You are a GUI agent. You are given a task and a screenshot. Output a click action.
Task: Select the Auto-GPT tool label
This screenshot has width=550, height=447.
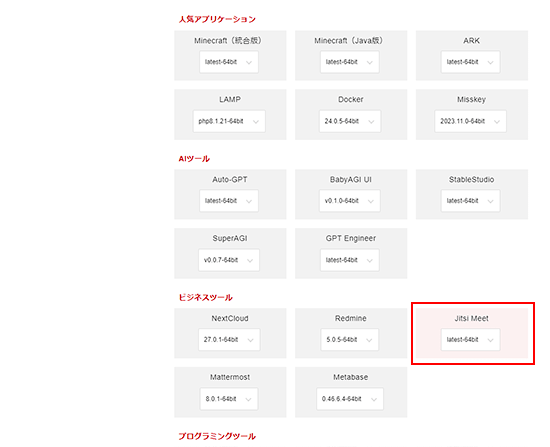coord(230,180)
